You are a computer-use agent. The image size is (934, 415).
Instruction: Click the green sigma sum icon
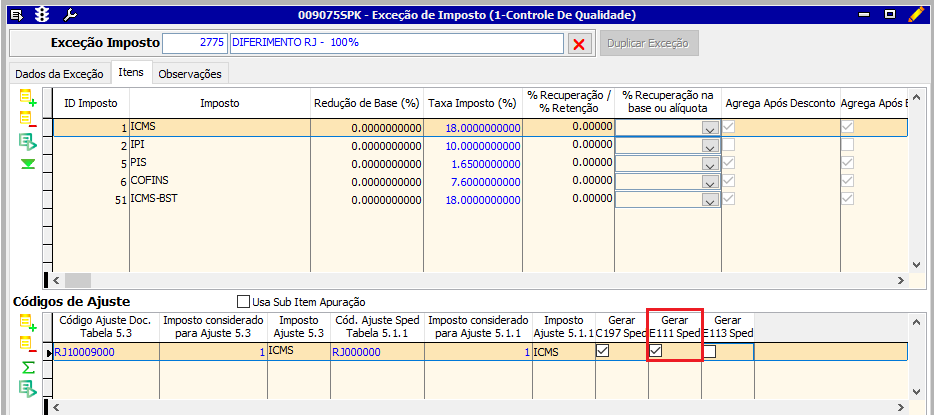(28, 367)
